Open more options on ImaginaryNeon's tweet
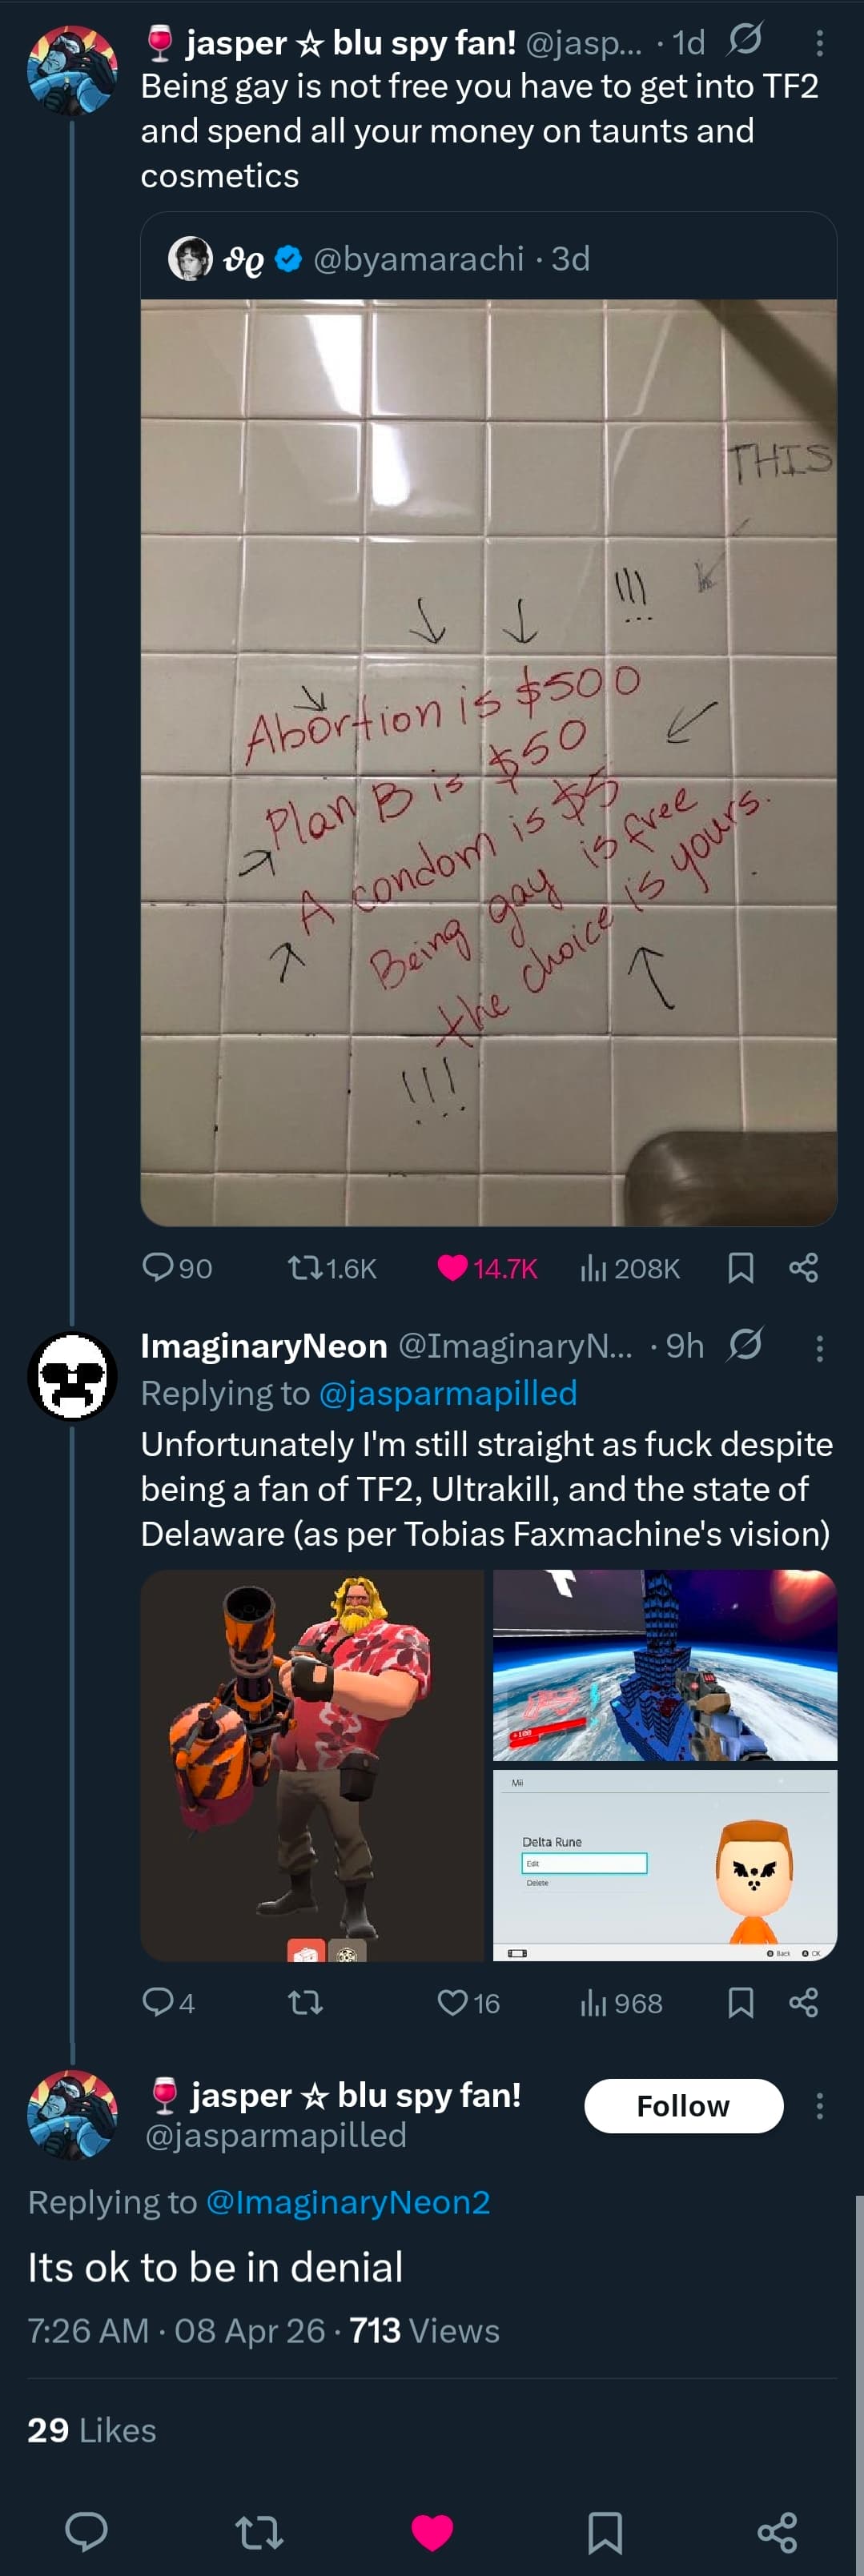The height and width of the screenshot is (2576, 864). point(819,1348)
